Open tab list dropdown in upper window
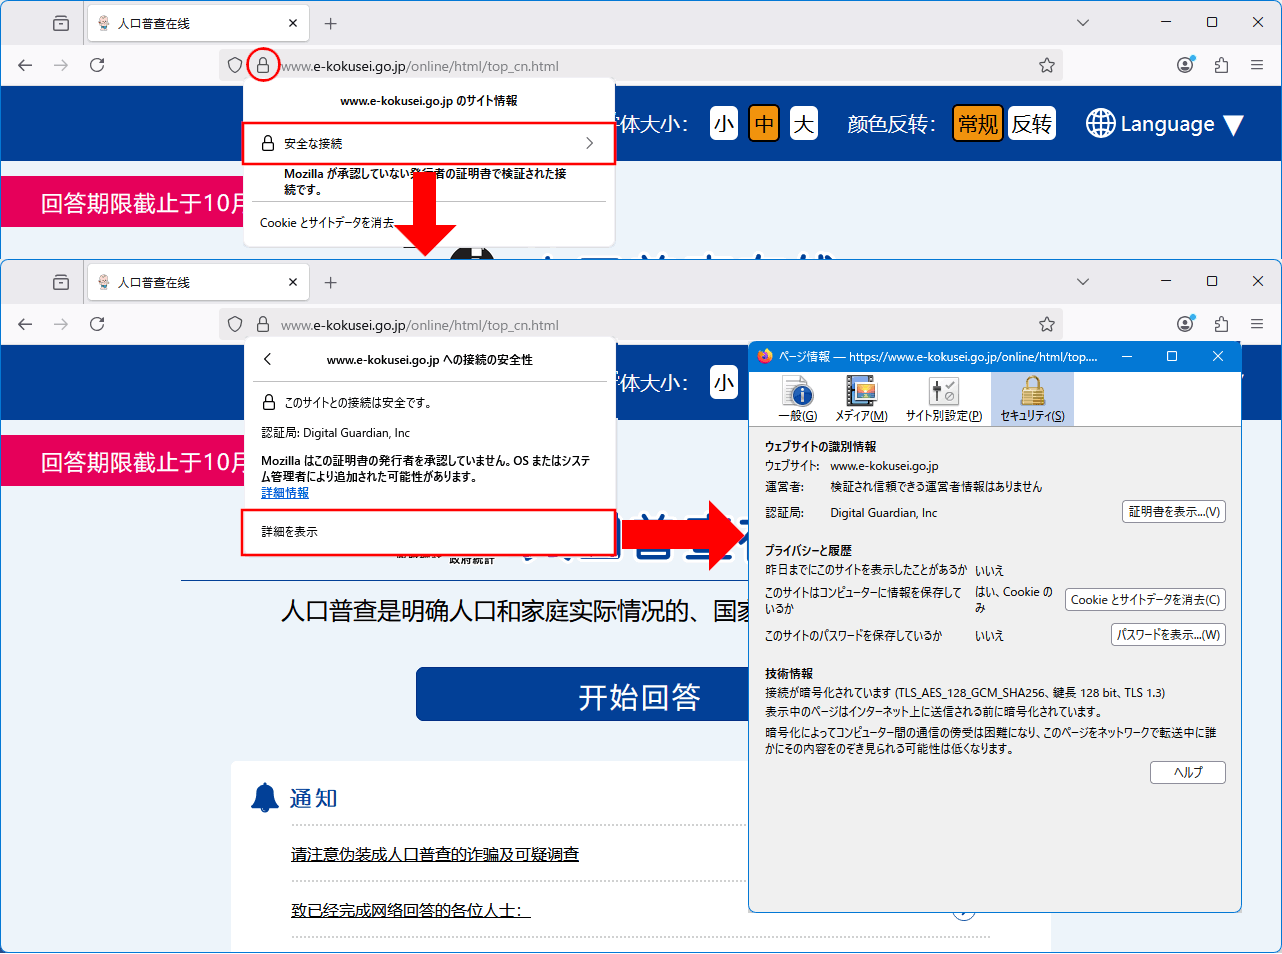This screenshot has height=954, width=1282. coord(1083,22)
